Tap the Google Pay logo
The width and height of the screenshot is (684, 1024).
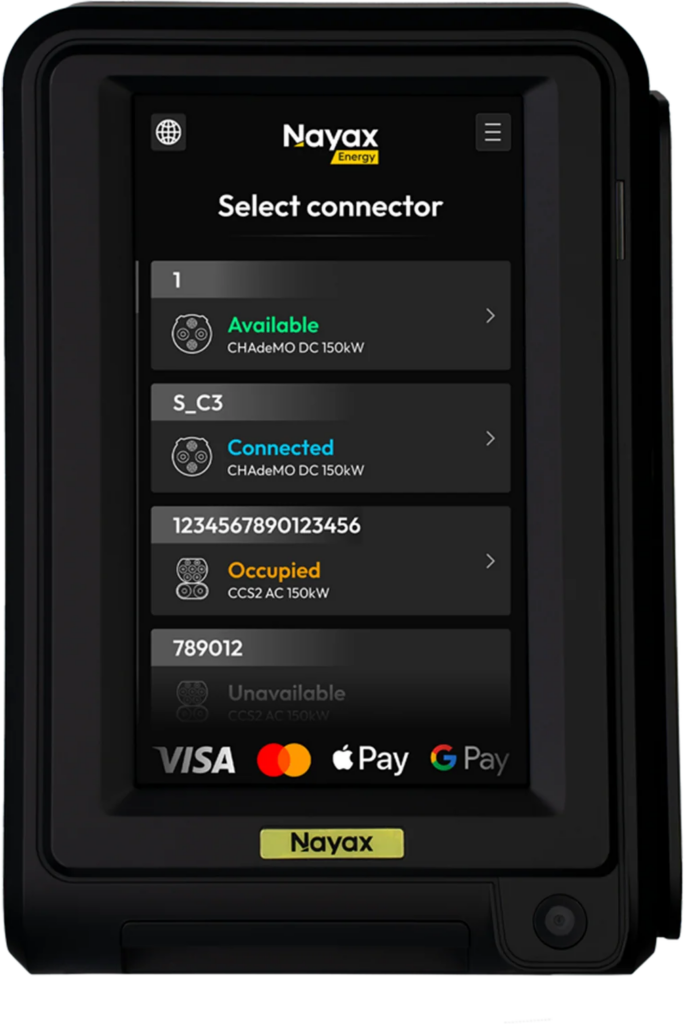(x=469, y=760)
